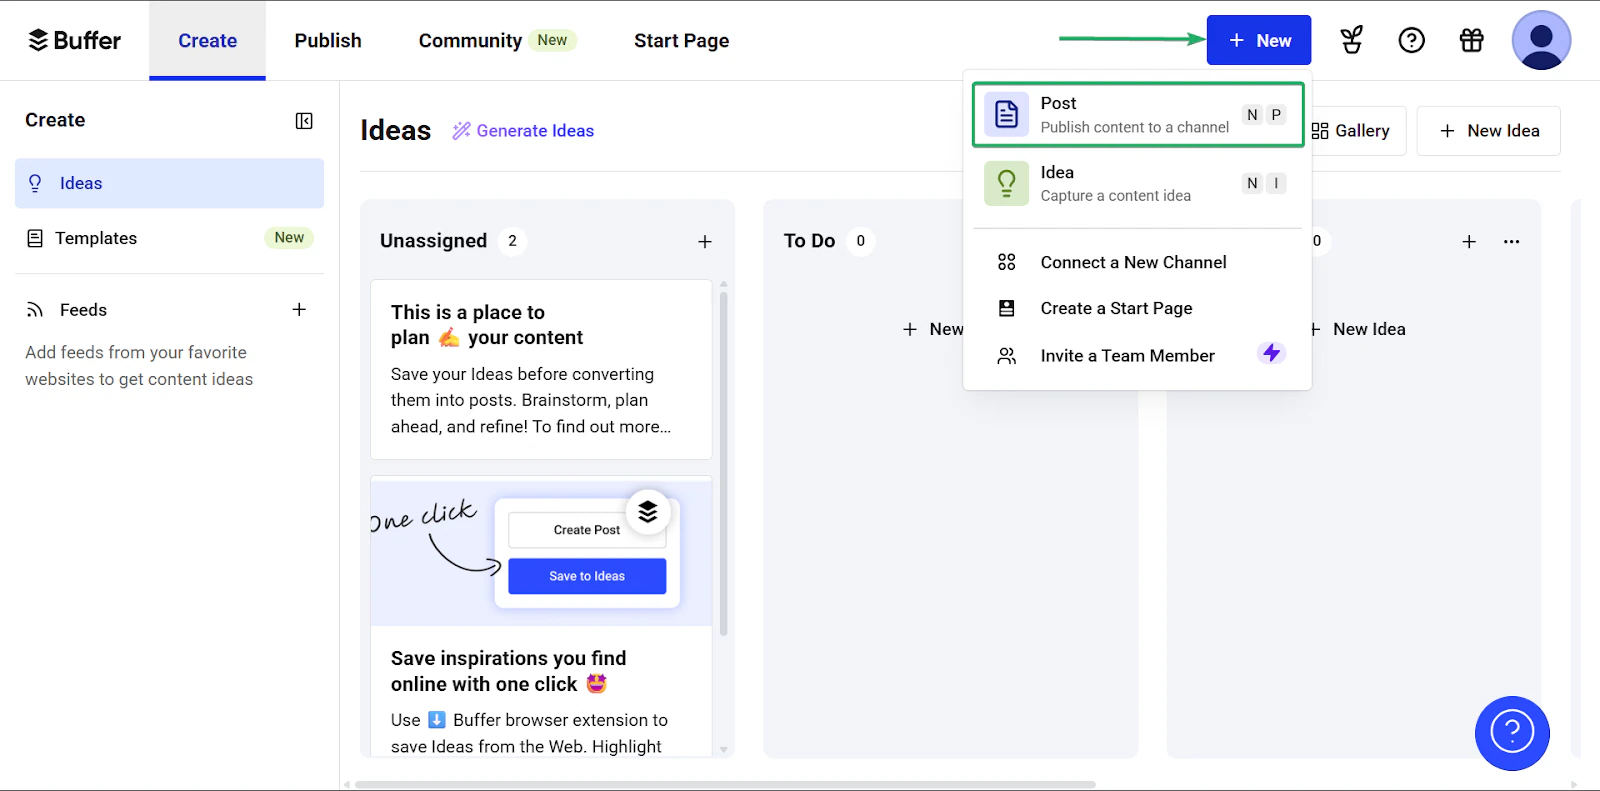The image size is (1600, 791).
Task: Choose Post from the New menu
Action: click(x=1138, y=115)
